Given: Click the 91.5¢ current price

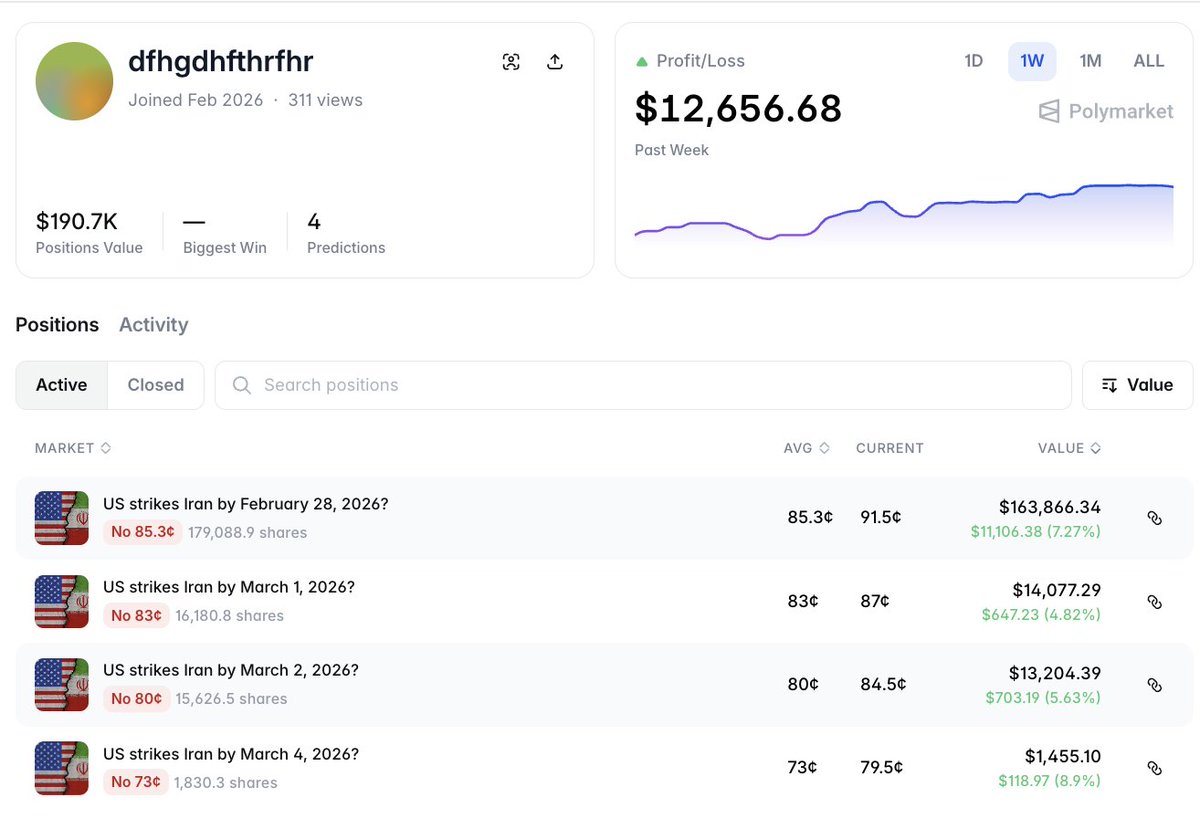Looking at the screenshot, I should 881,518.
